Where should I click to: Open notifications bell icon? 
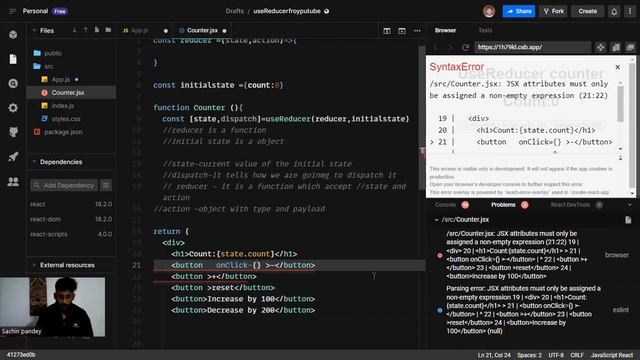(x=614, y=11)
